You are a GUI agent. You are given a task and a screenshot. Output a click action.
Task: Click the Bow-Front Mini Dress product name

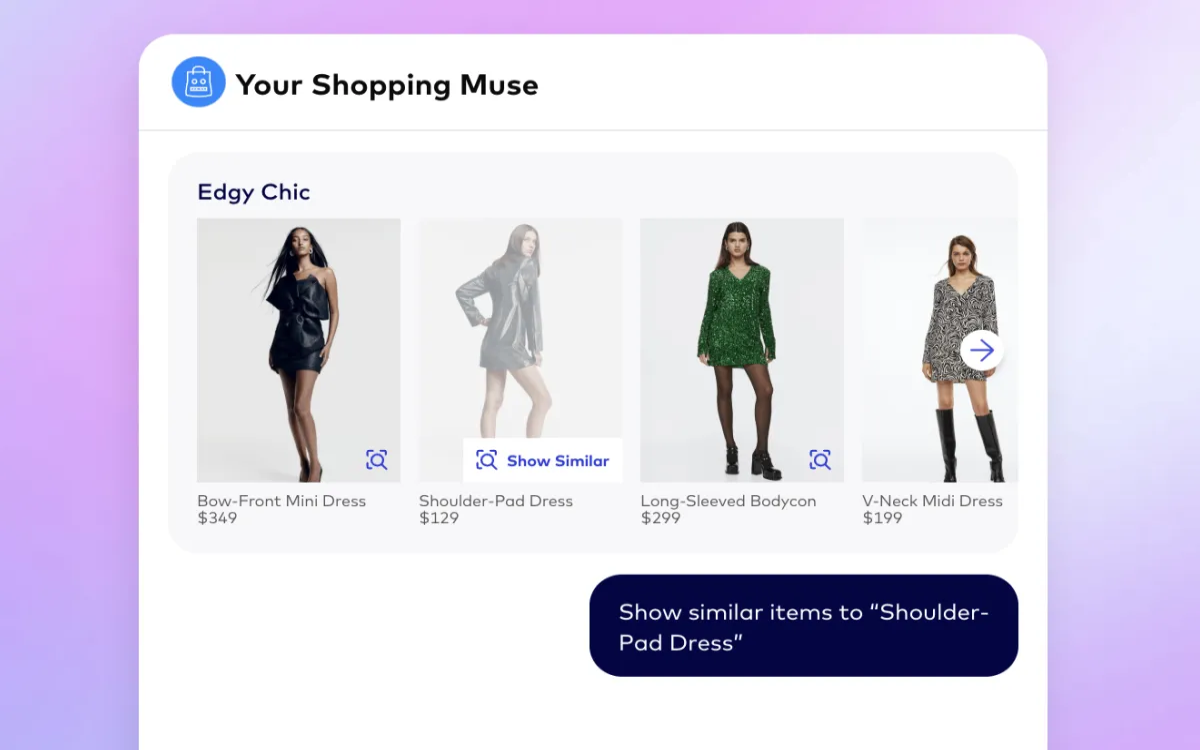(281, 501)
